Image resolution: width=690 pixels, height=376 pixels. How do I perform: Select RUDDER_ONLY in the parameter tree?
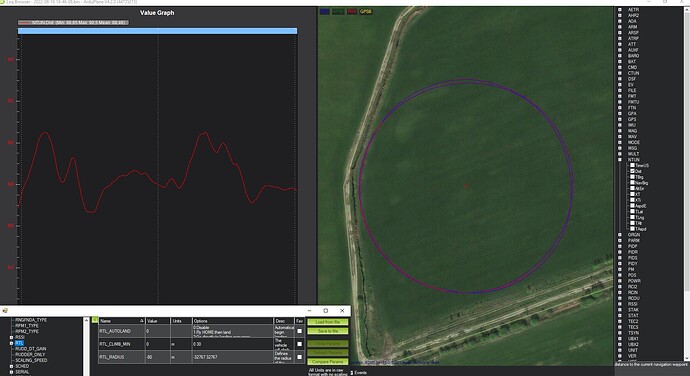click(30, 354)
